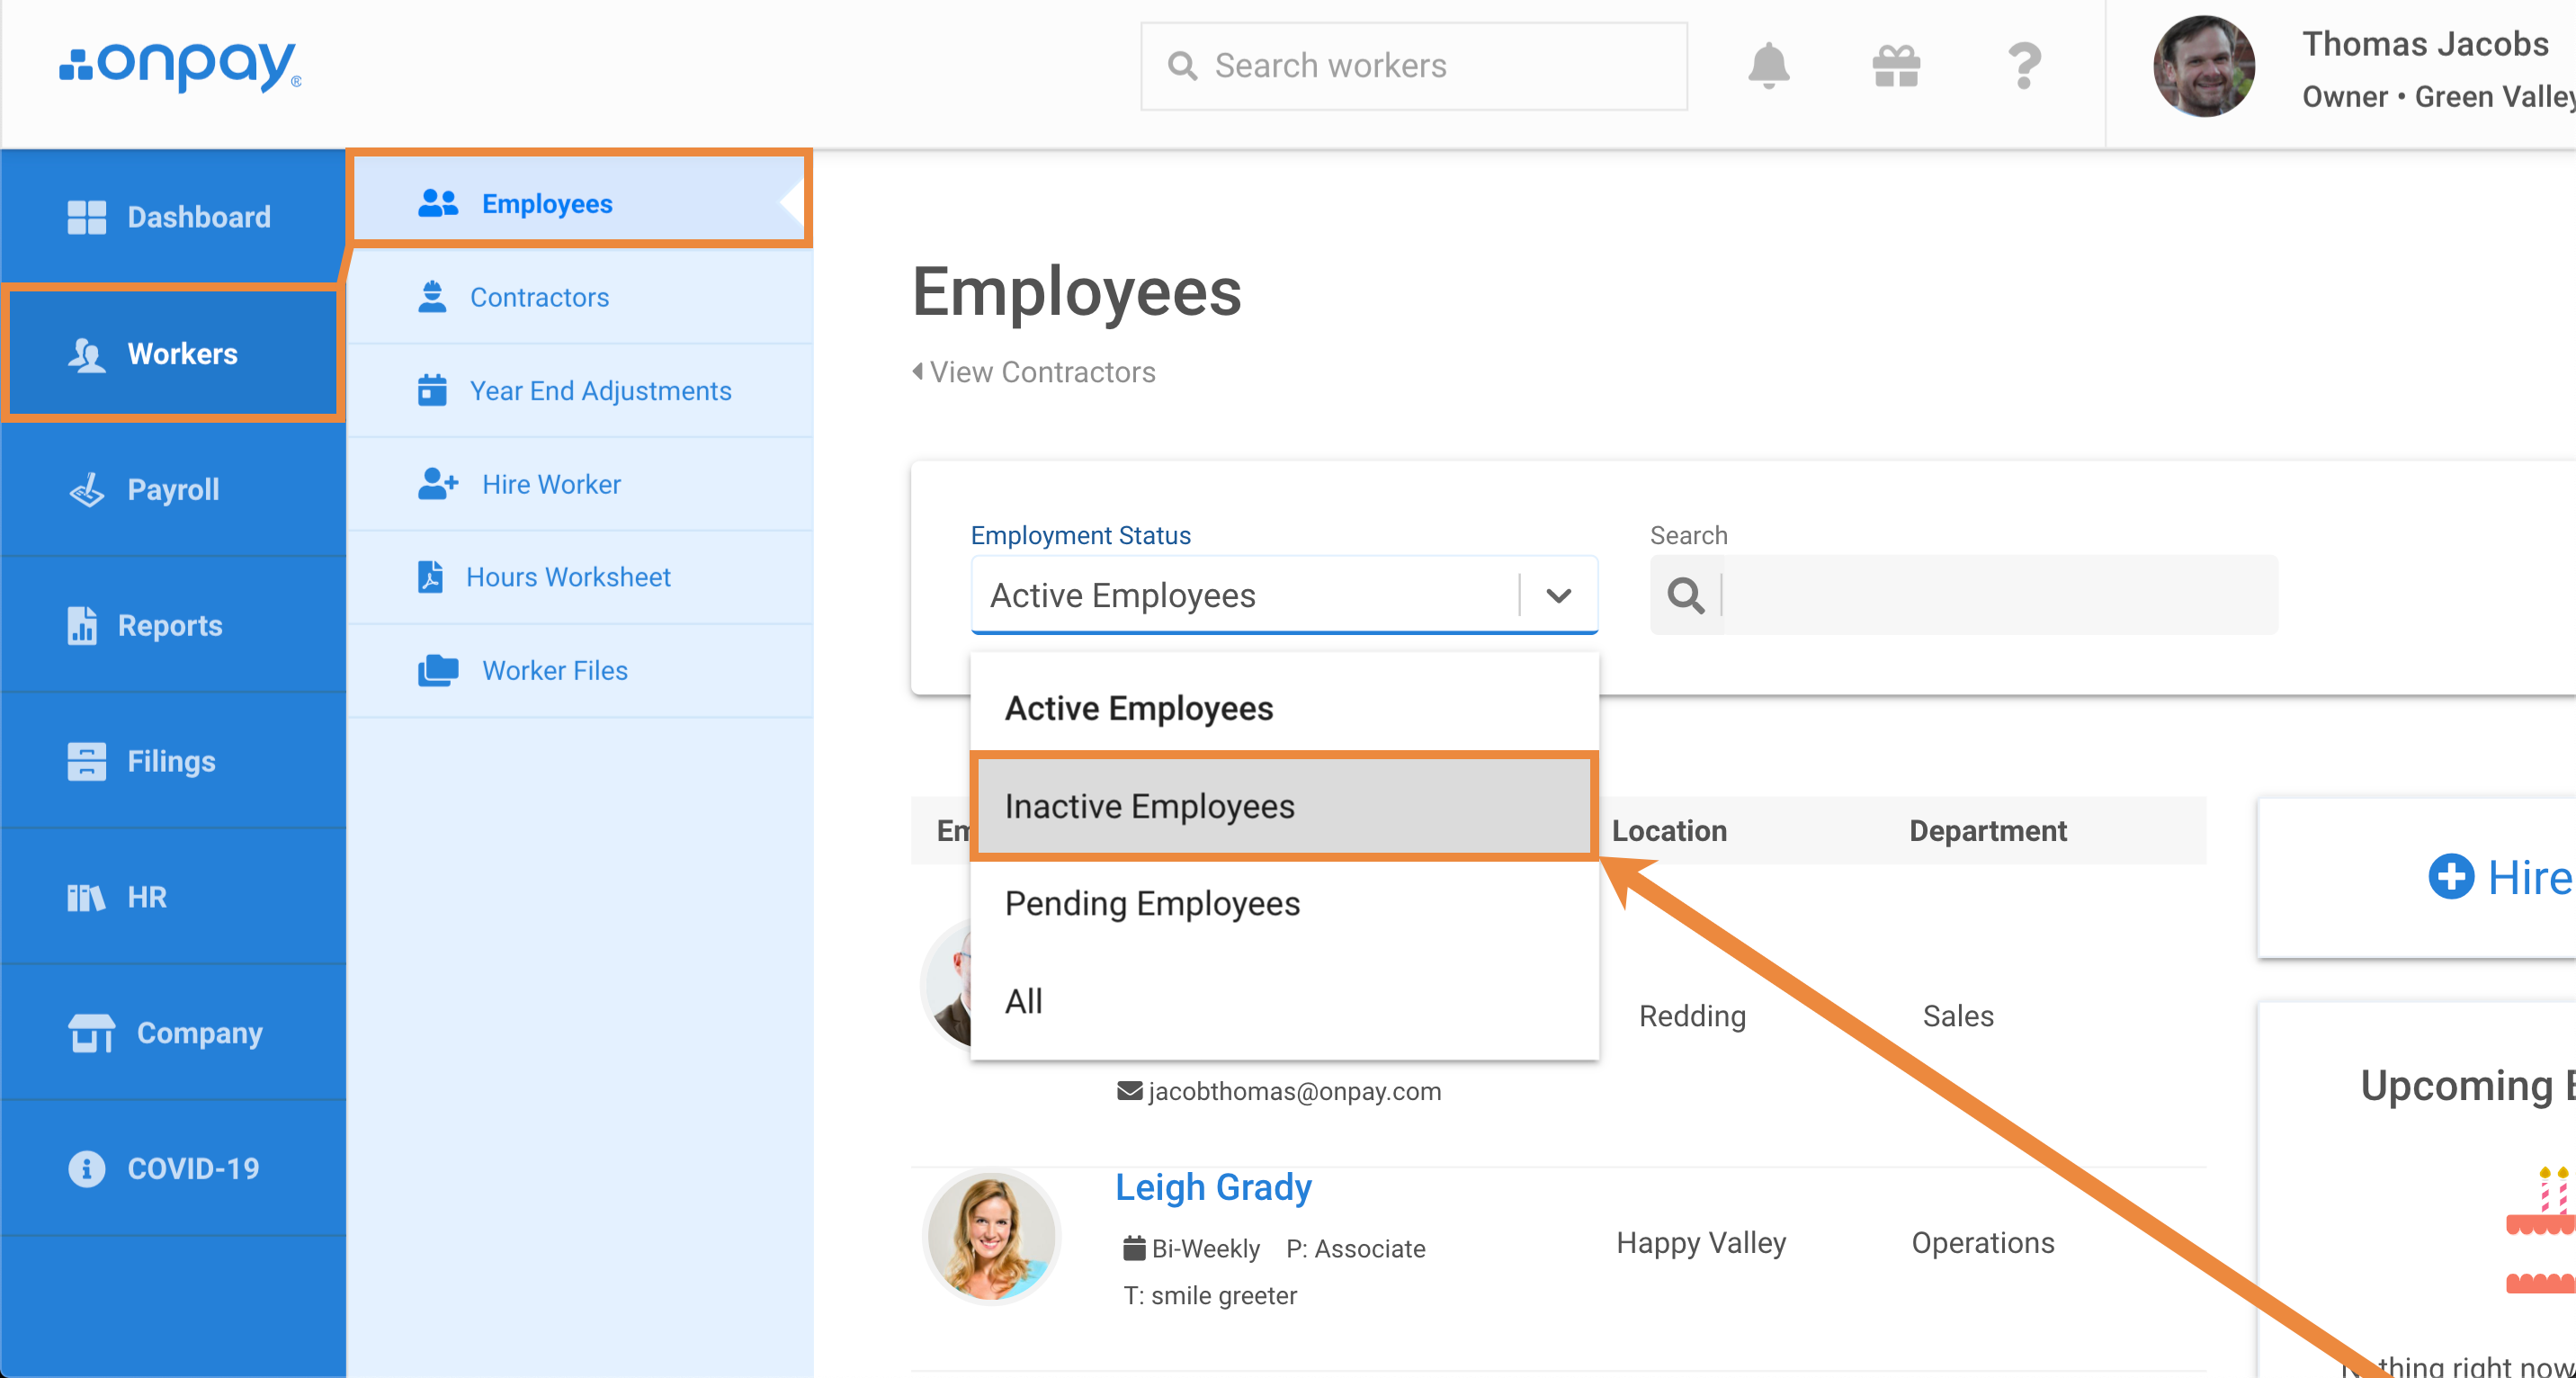The width and height of the screenshot is (2576, 1378).
Task: Click the Payroll icon
Action: click(86, 490)
